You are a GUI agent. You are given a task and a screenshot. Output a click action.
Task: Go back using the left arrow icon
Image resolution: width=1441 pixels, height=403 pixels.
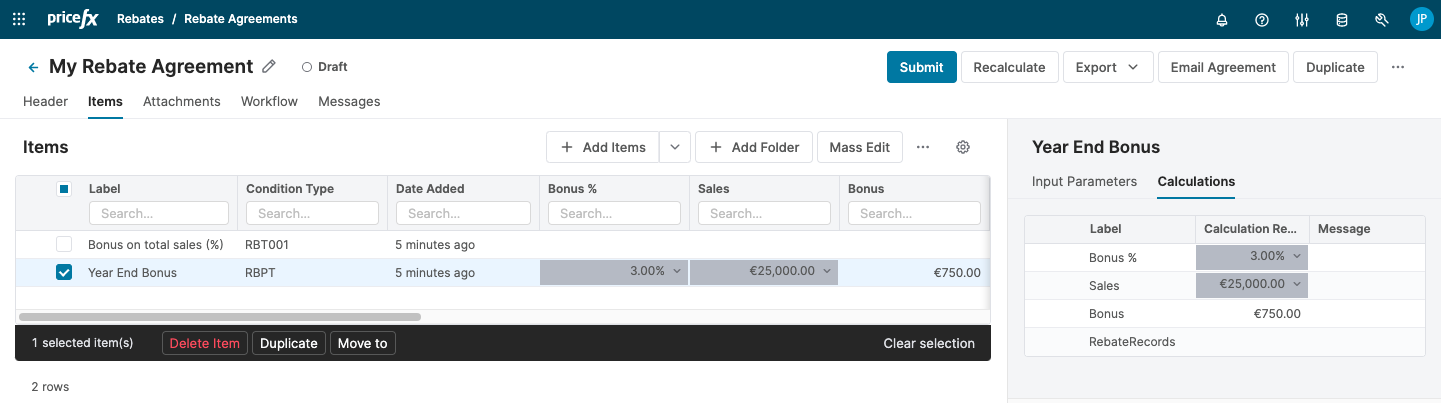tap(33, 67)
